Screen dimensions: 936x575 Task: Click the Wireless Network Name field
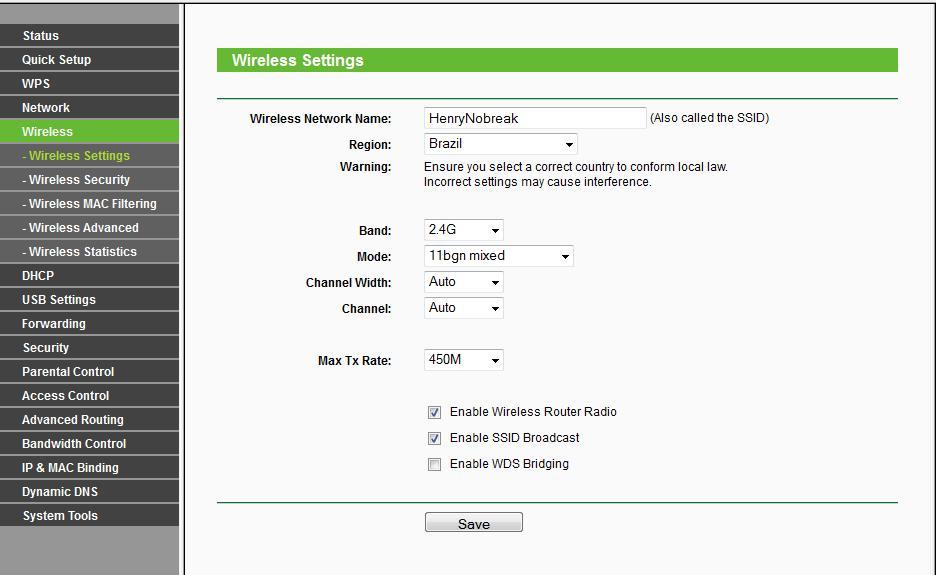(x=535, y=118)
